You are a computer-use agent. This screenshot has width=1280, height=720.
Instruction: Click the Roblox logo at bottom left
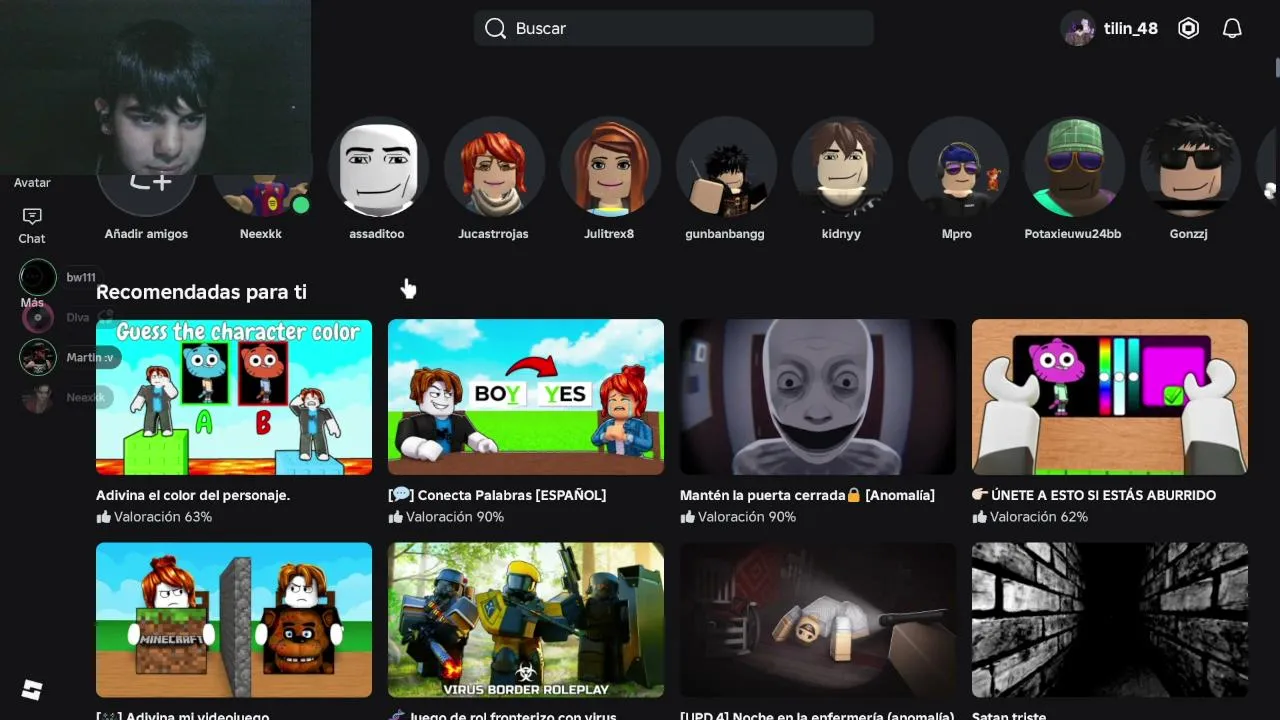(32, 690)
